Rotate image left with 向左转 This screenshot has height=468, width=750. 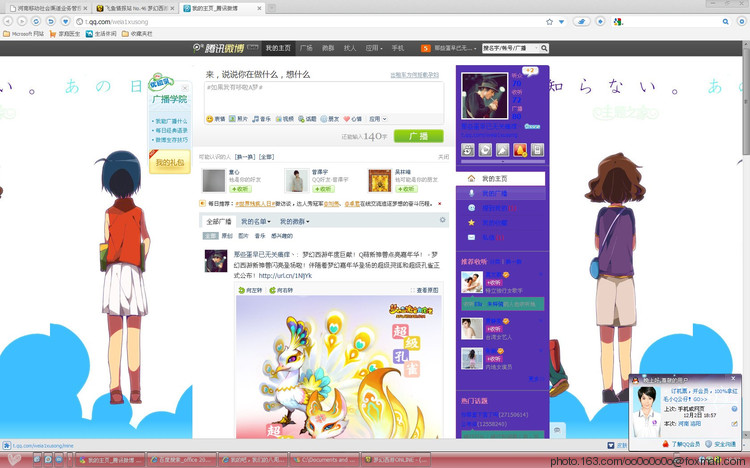(251, 290)
